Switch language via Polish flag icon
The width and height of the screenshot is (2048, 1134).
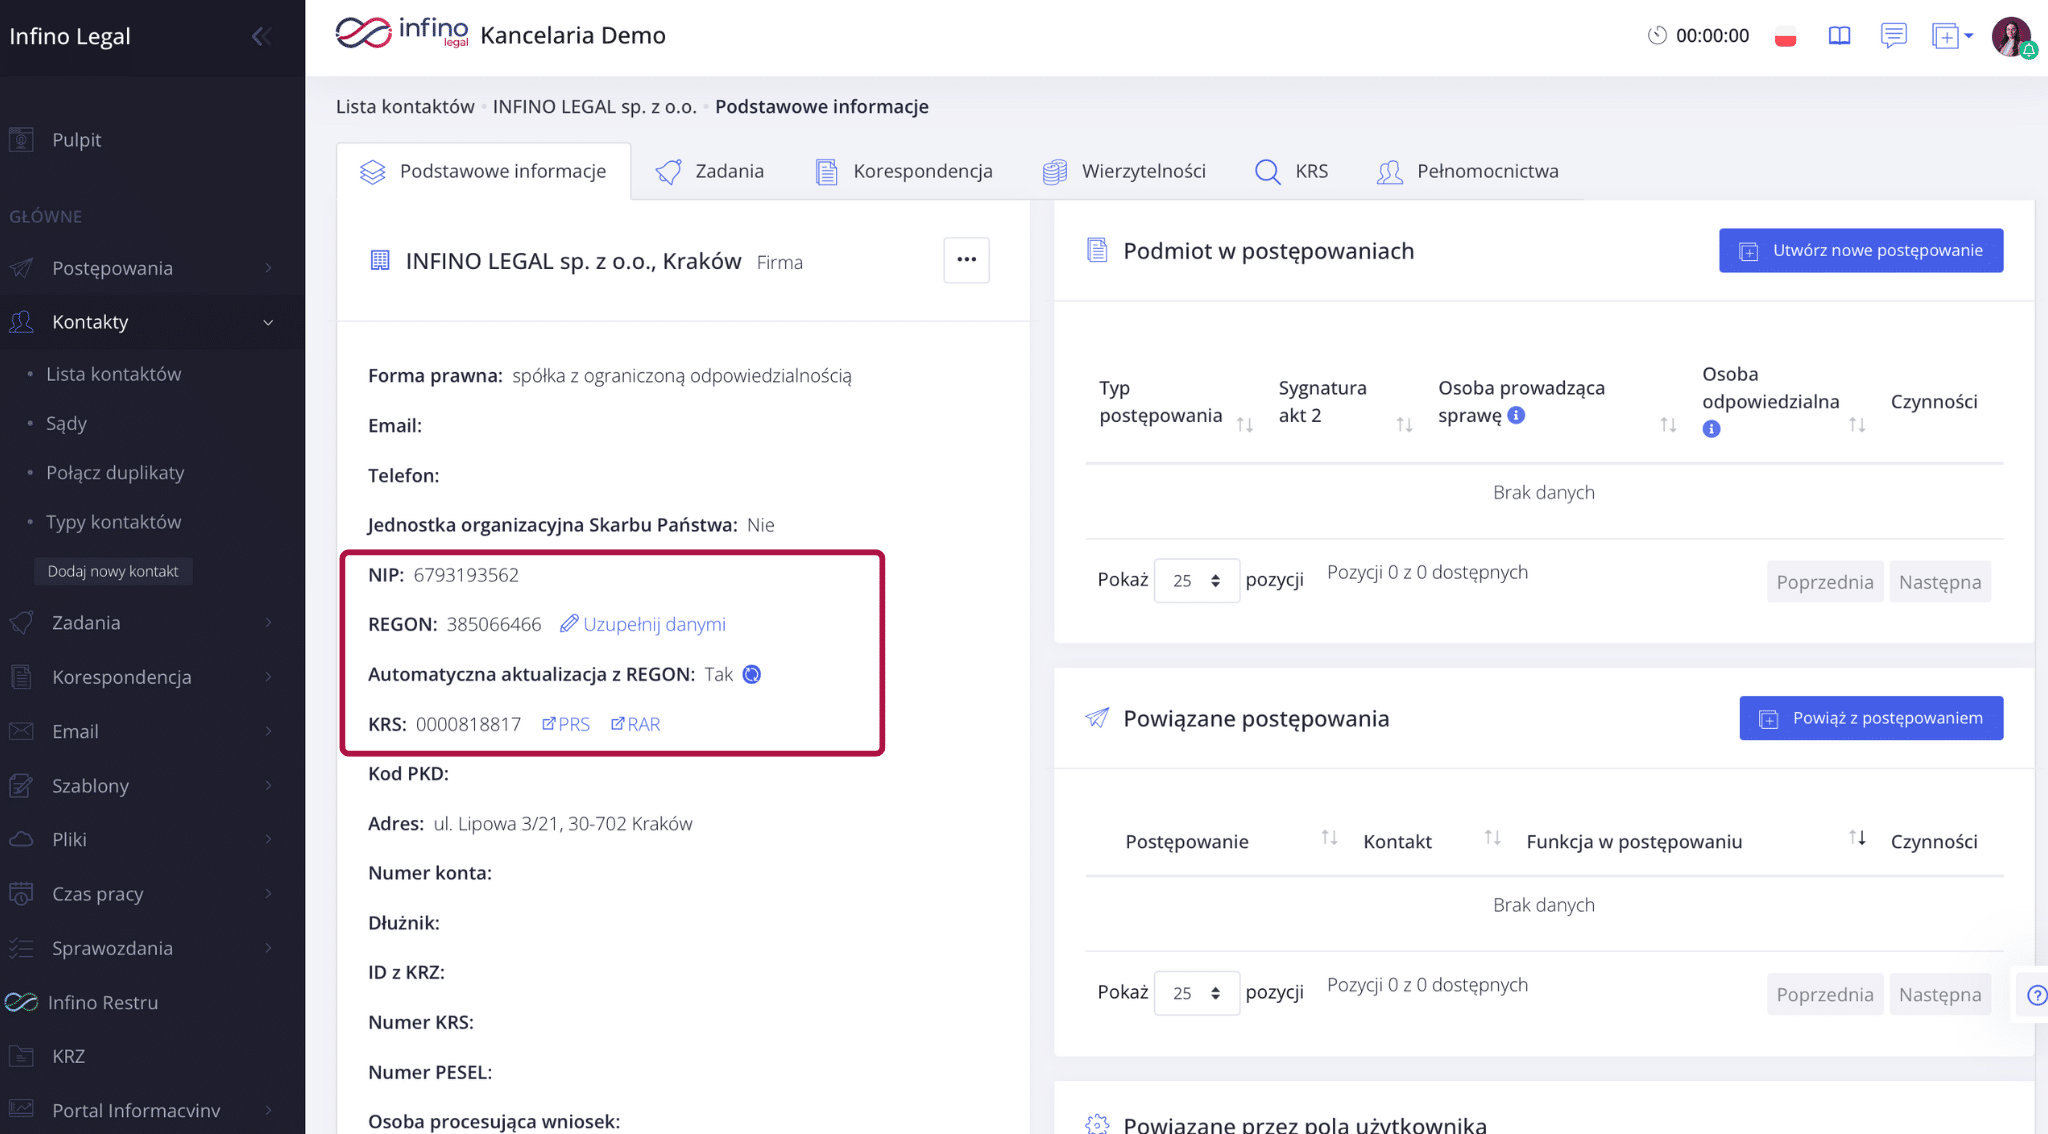click(1785, 37)
